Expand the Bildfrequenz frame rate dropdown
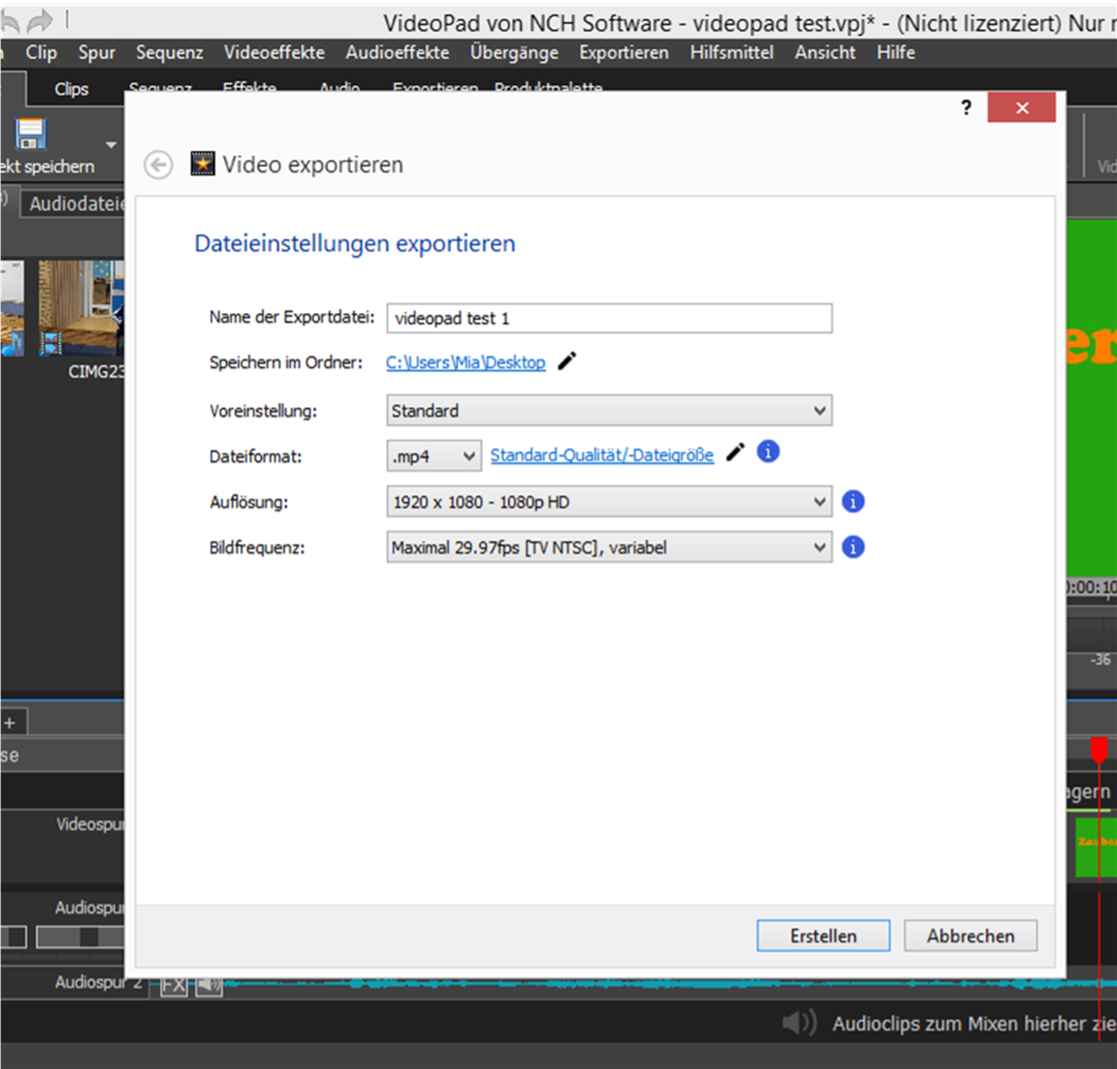Image resolution: width=1117 pixels, height=1069 pixels. tap(608, 548)
